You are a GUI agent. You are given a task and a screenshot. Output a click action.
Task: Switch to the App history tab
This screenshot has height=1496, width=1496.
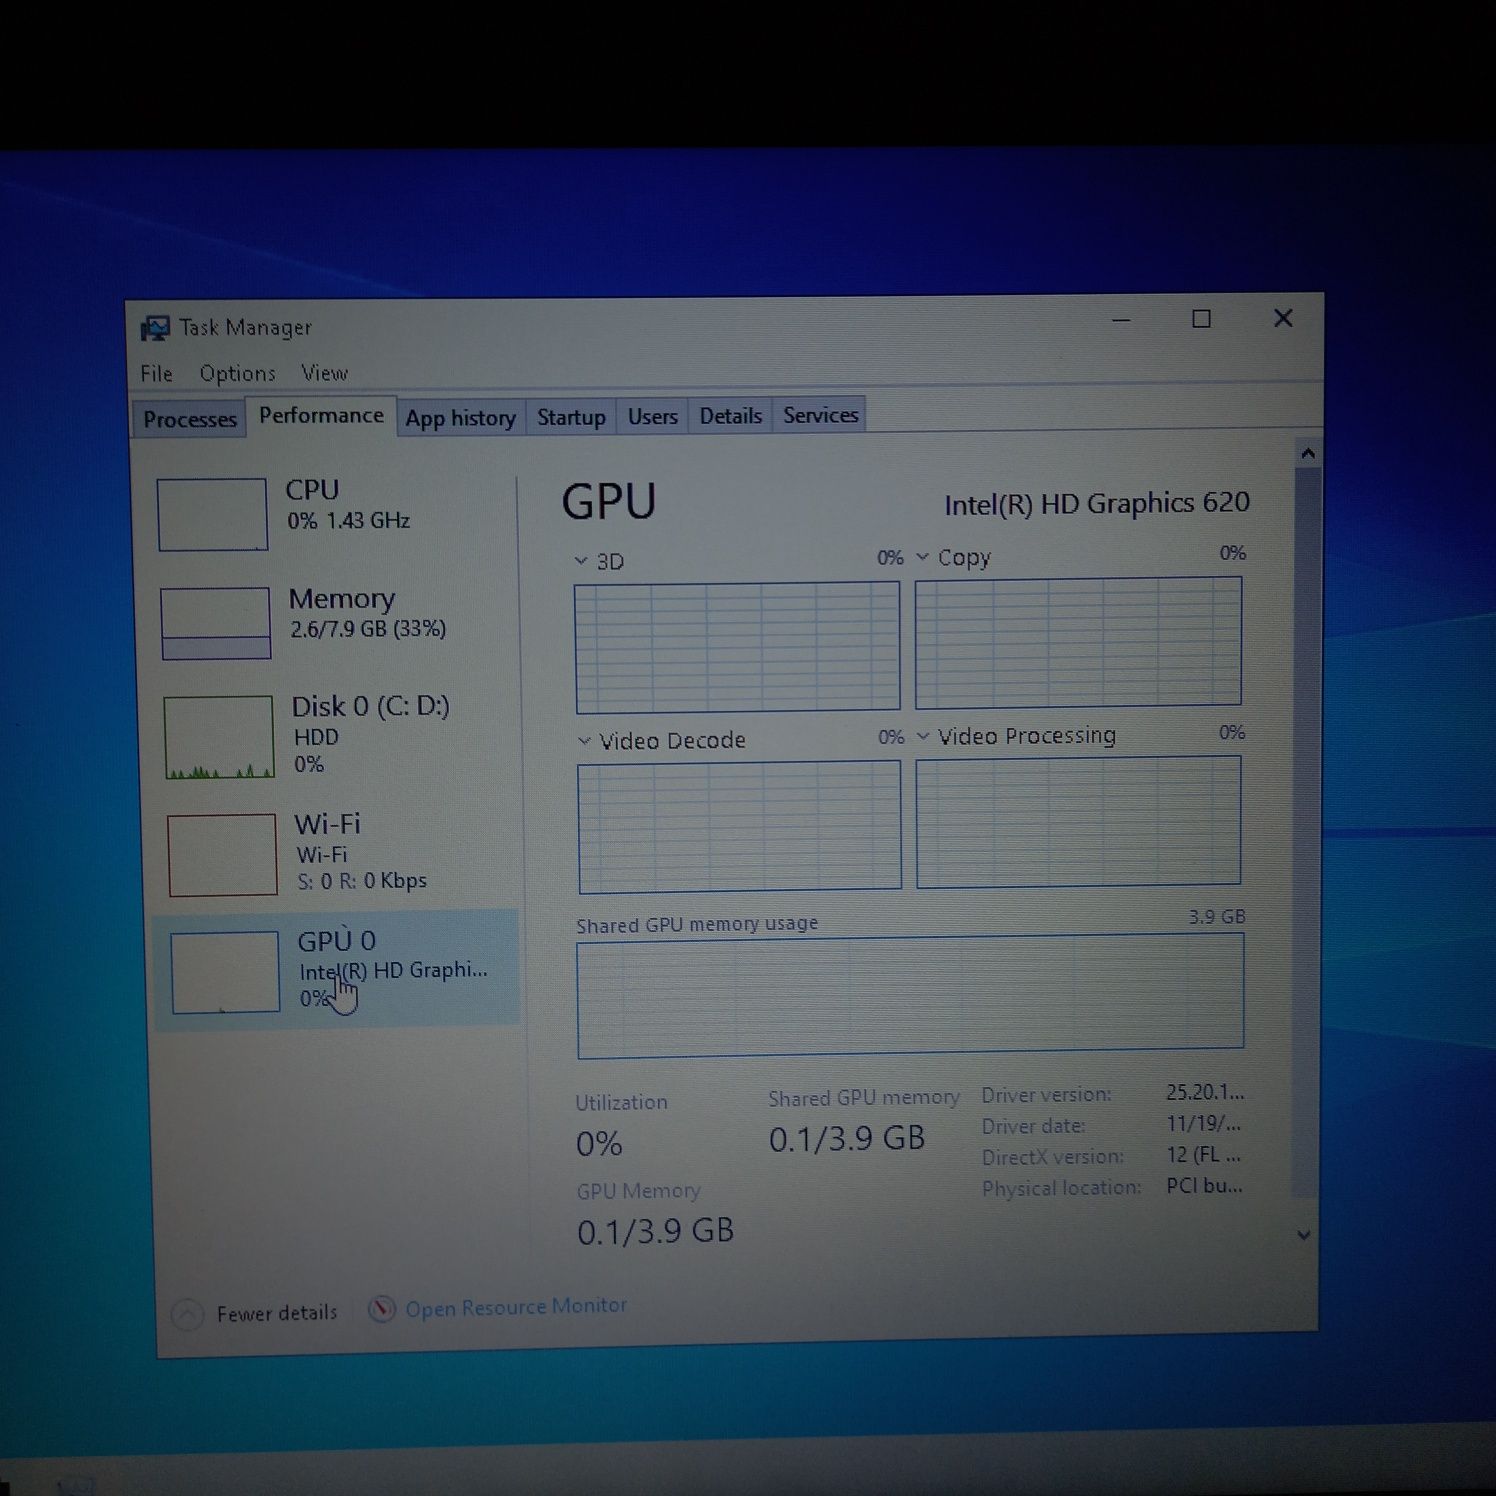(460, 418)
